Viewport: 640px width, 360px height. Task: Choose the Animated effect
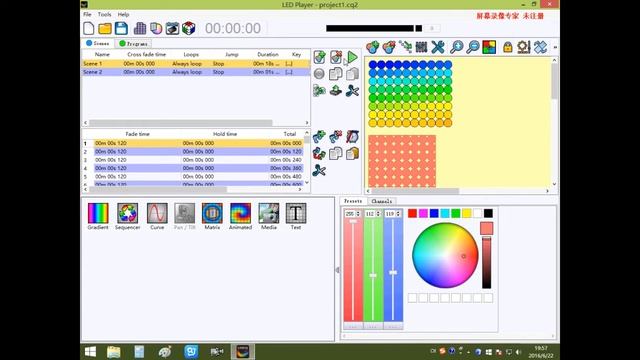pos(240,216)
